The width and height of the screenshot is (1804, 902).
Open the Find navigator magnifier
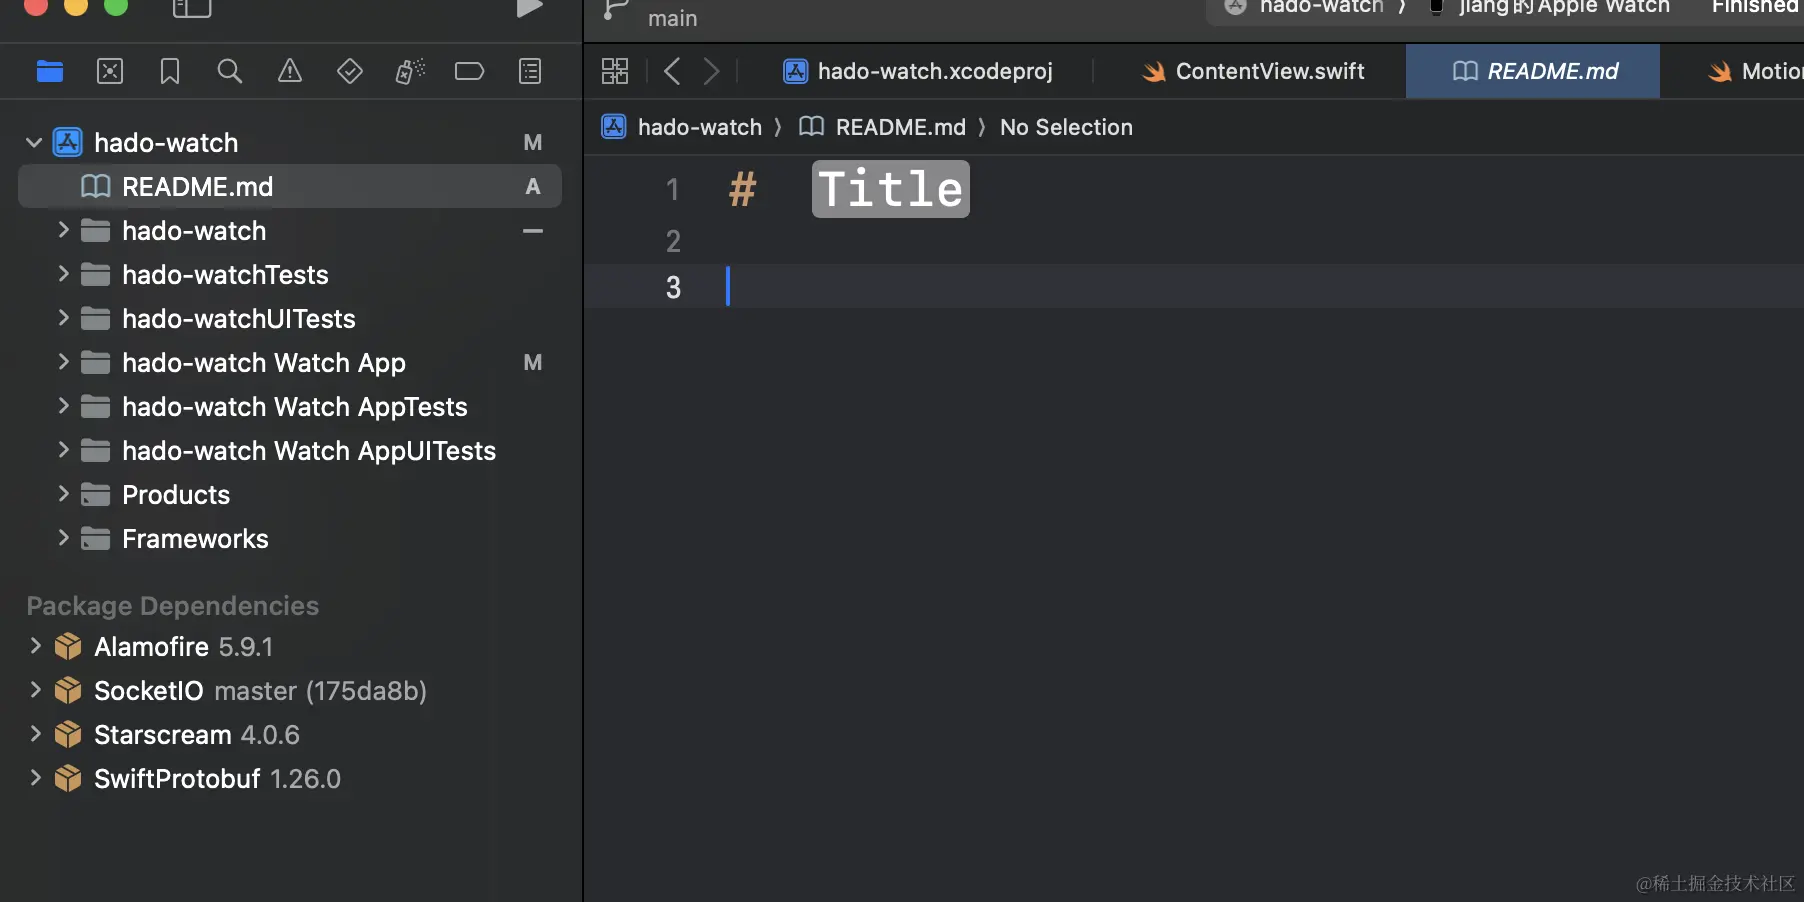coord(230,71)
